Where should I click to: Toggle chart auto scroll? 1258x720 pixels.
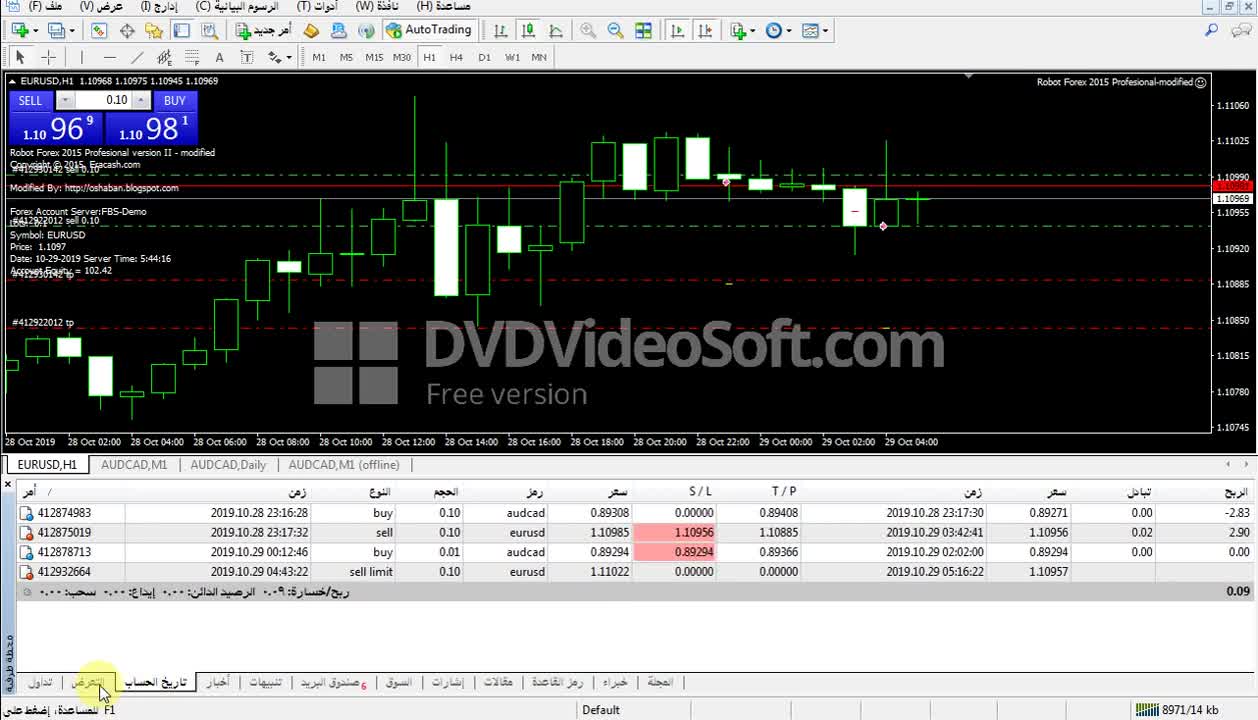tap(678, 31)
